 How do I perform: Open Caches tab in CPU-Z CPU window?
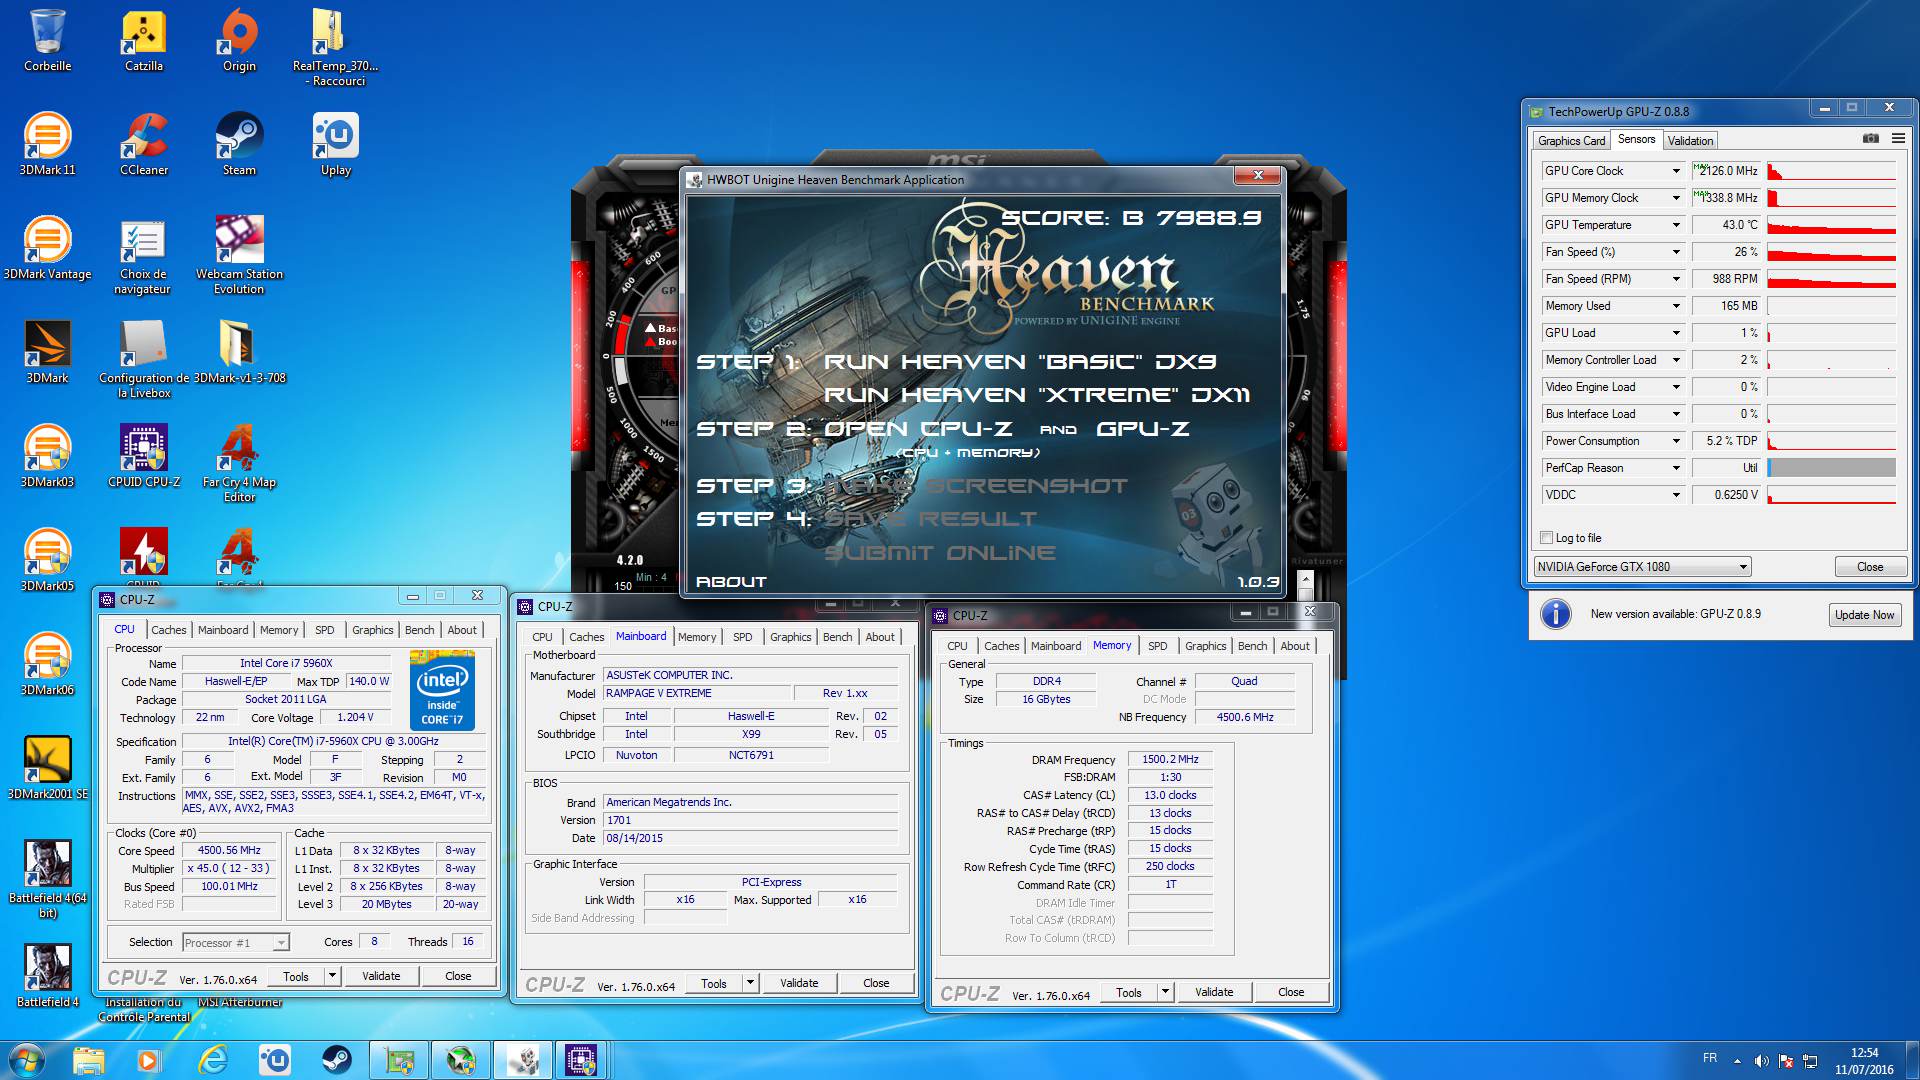(x=168, y=630)
